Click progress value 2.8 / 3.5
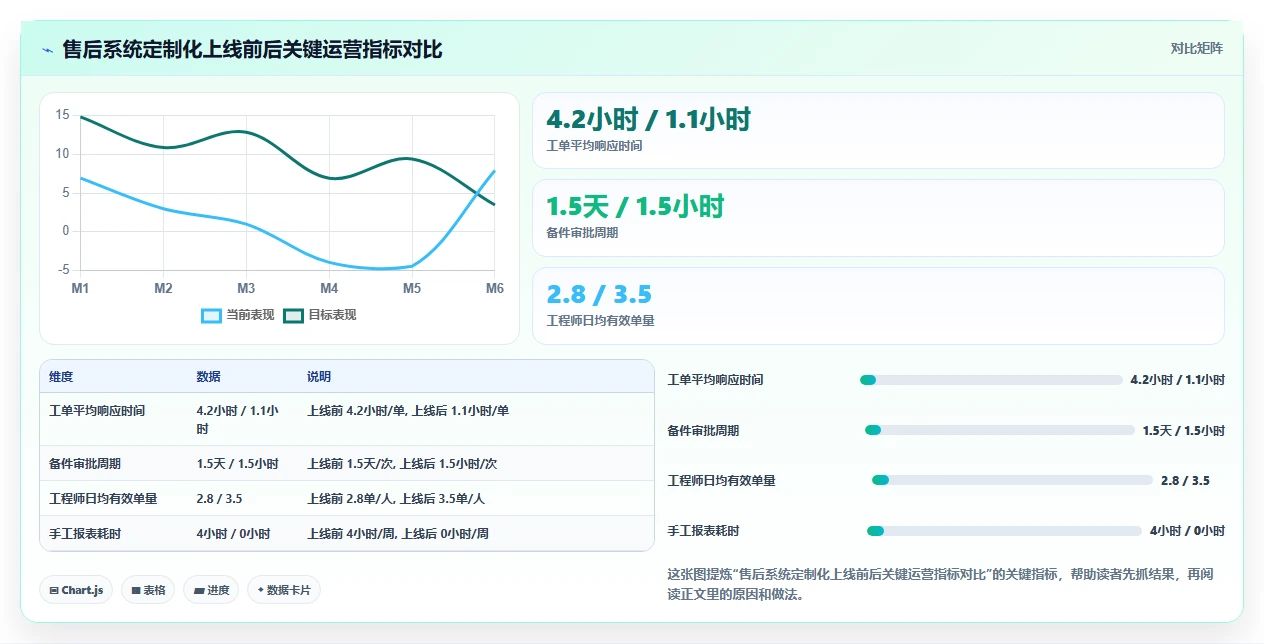 pos(1185,480)
